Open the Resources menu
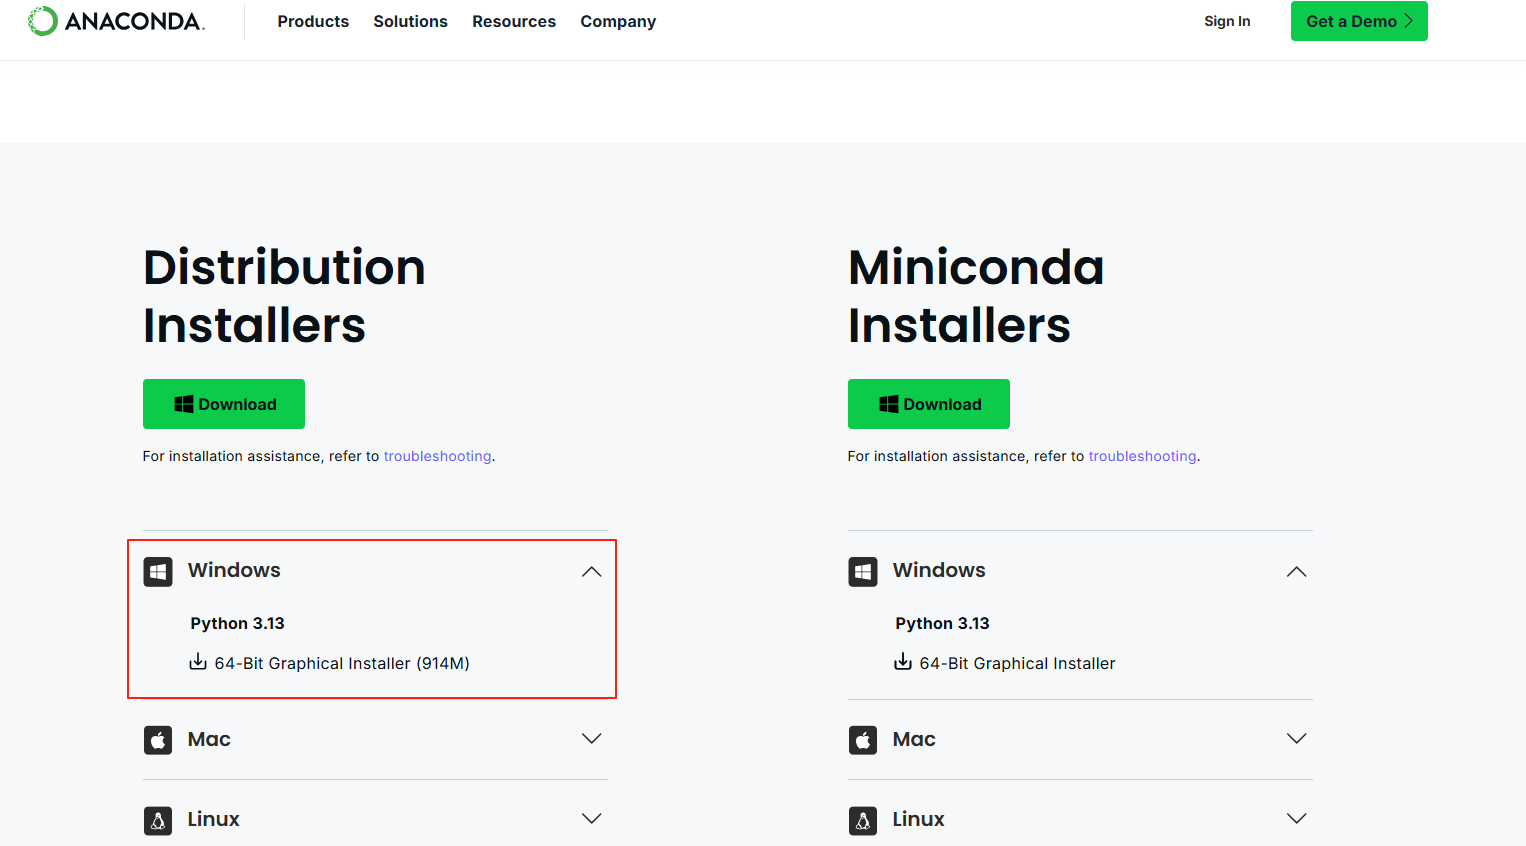The image size is (1526, 846). pos(514,21)
